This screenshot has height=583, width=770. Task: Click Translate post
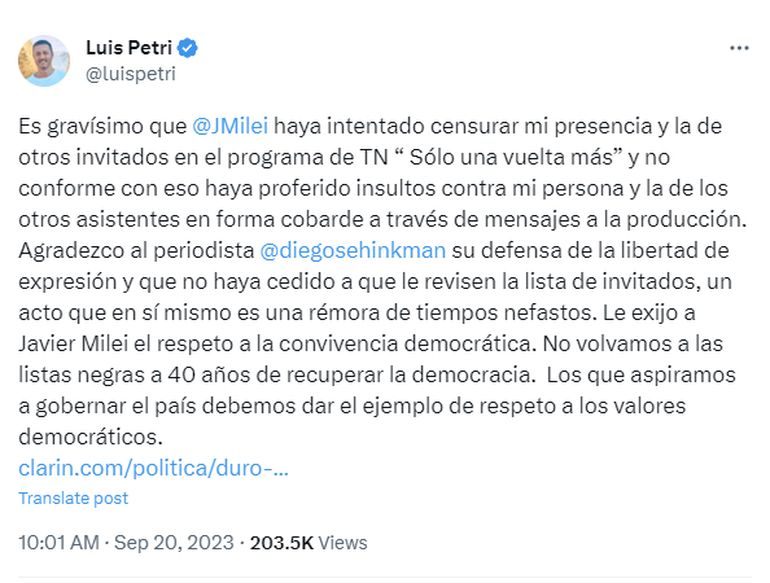(x=73, y=498)
